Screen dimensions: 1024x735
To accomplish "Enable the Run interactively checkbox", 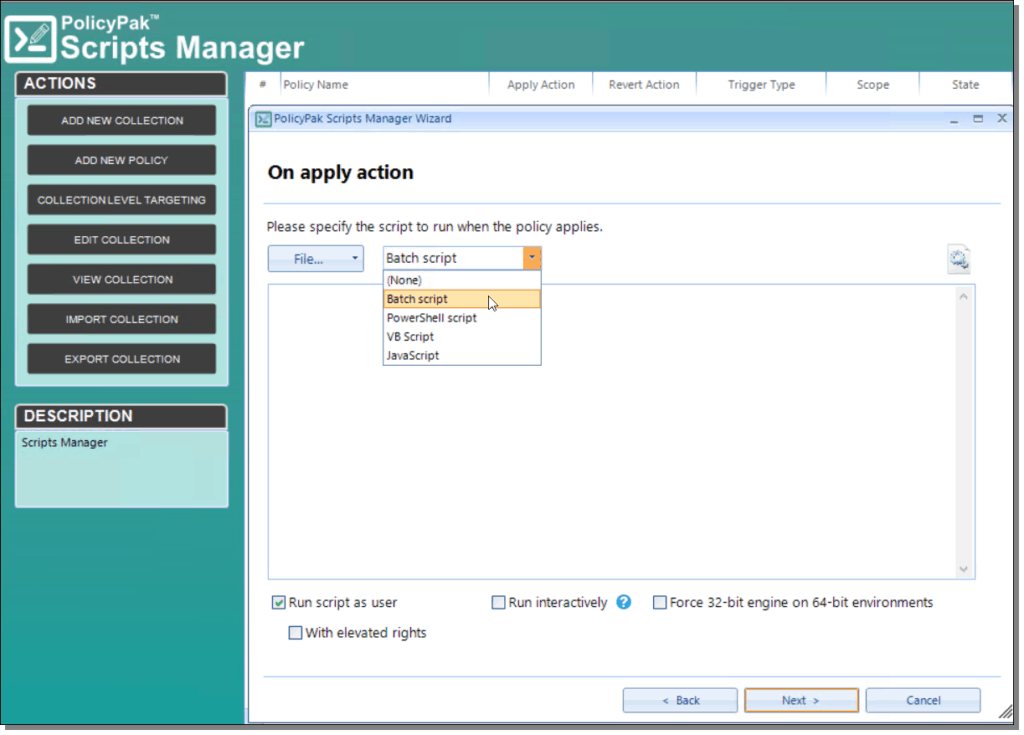I will click(498, 602).
